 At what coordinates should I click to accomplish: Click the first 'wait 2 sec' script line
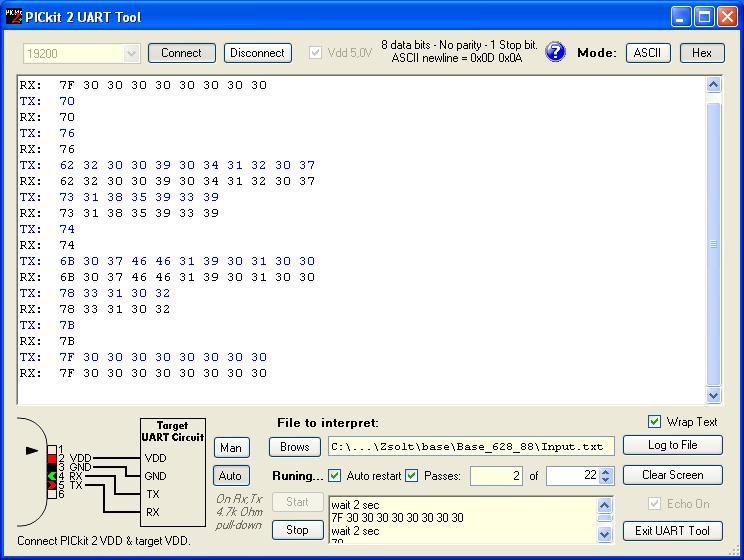click(355, 505)
